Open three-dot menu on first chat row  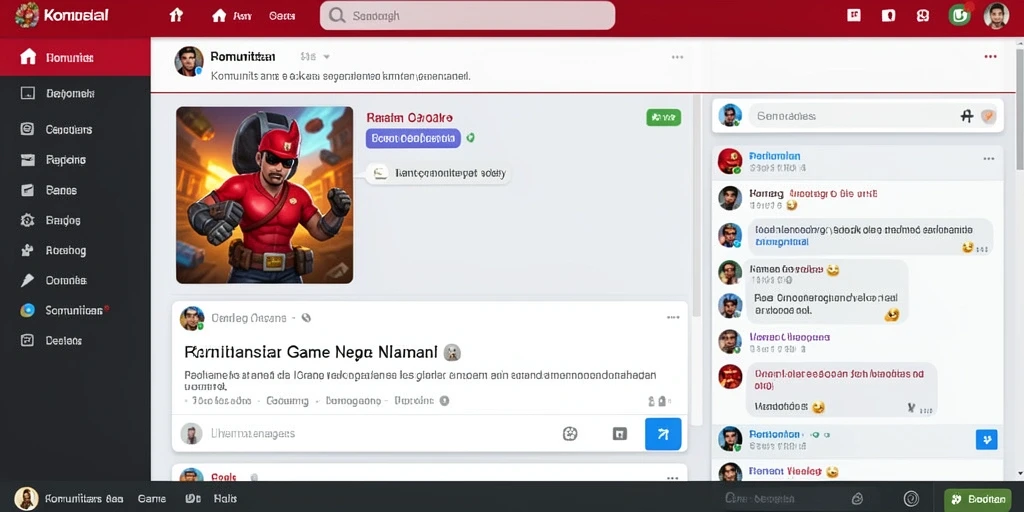point(989,159)
